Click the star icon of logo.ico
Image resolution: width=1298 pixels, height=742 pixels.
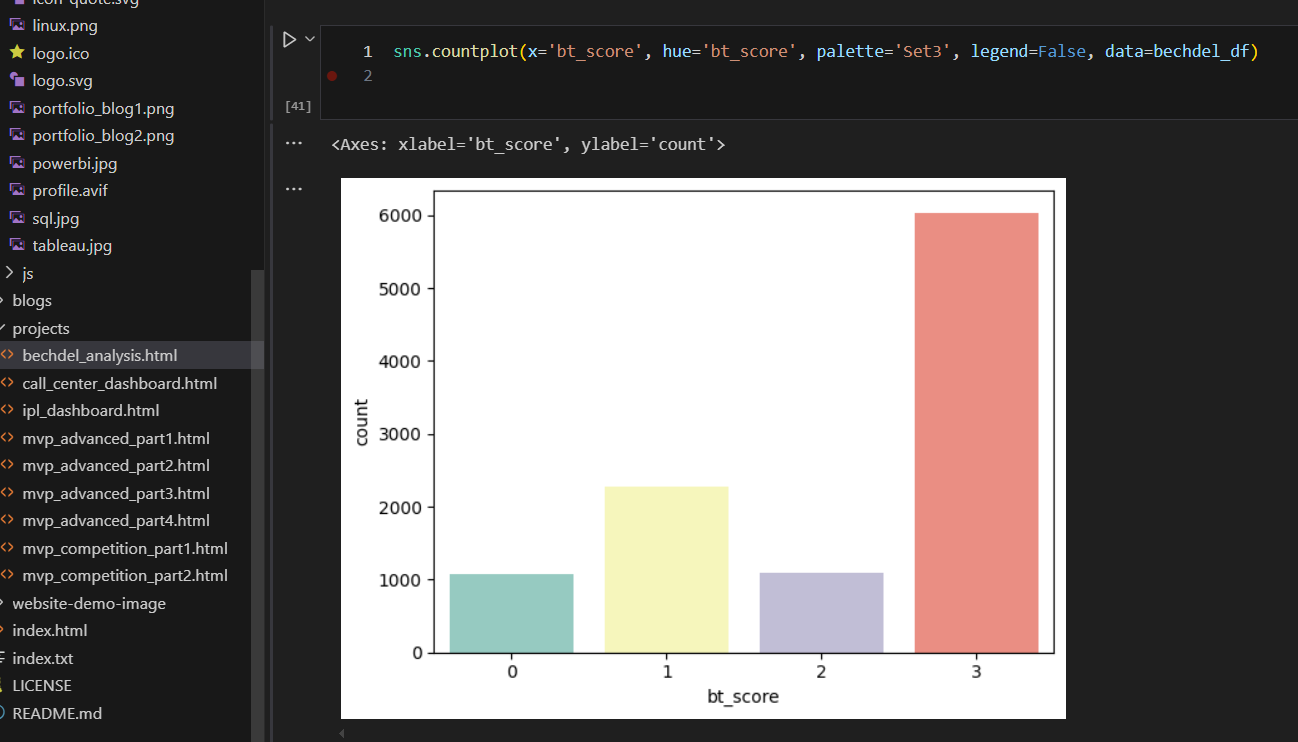coord(17,53)
